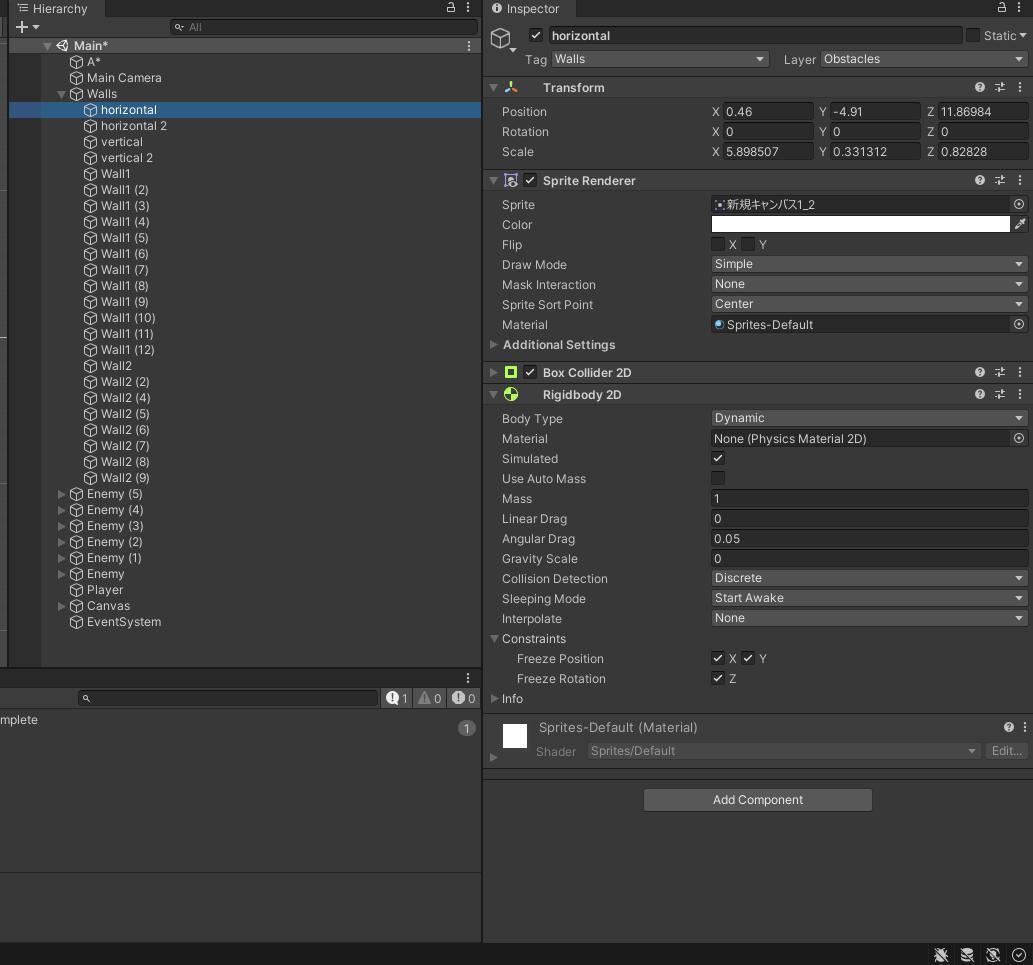
Task: Open the Sprite object picker circle
Action: [x=1018, y=205]
